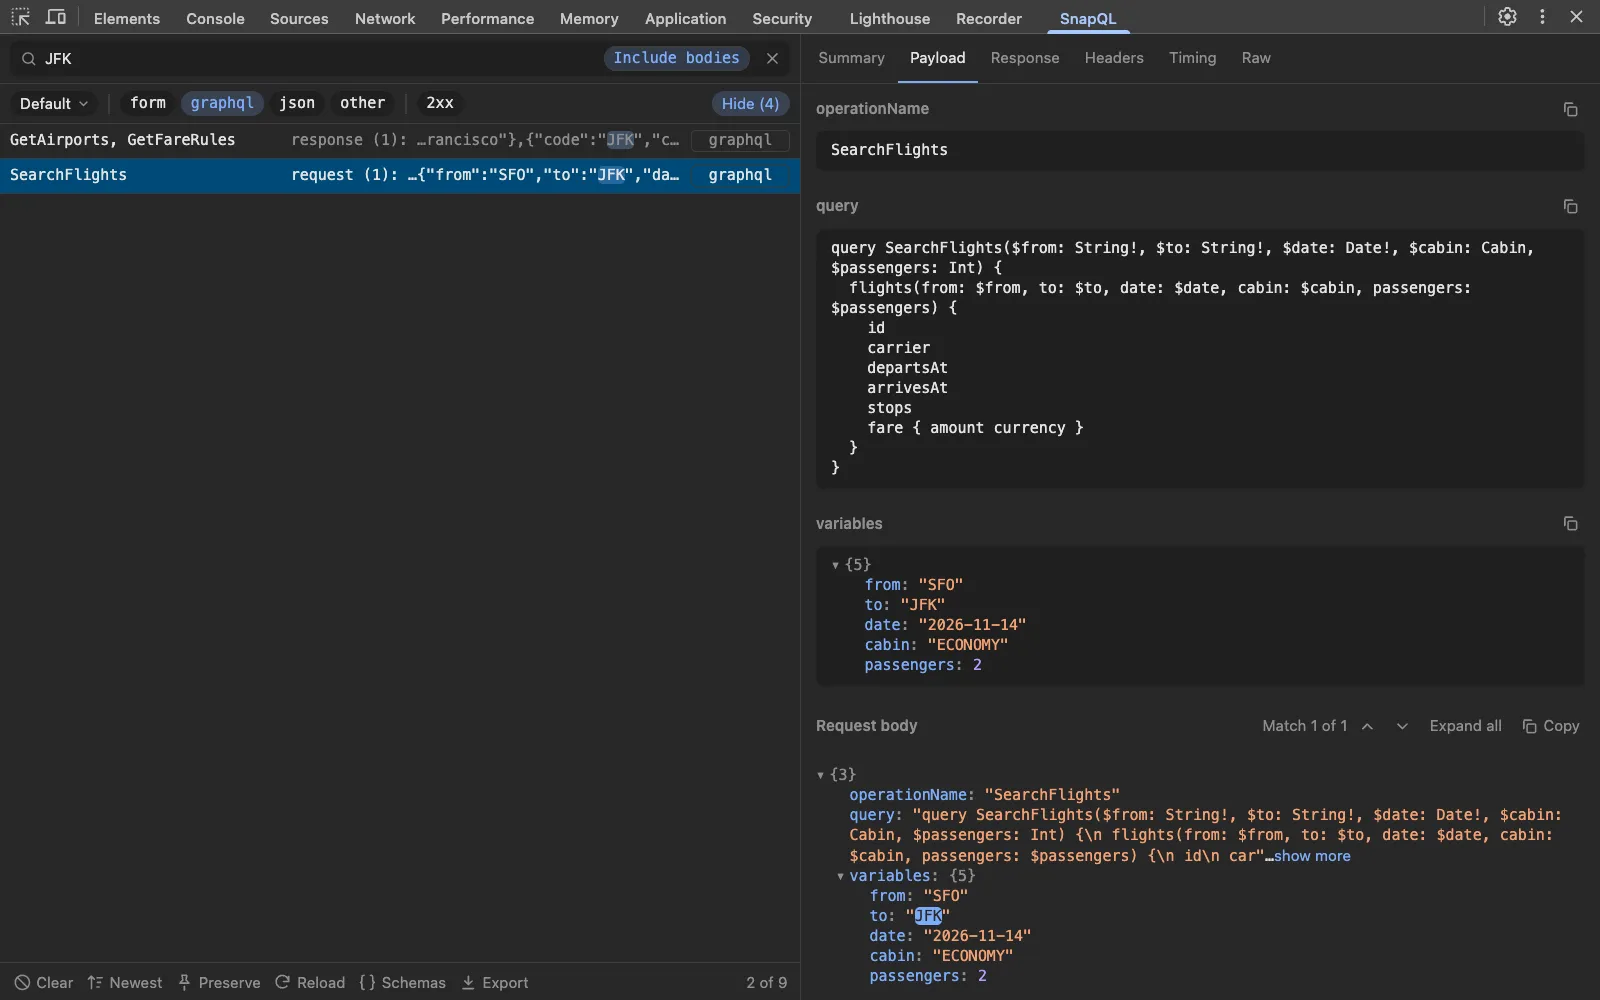Switch to the Network DevTools panel
The height and width of the screenshot is (1000, 1600).
click(385, 18)
